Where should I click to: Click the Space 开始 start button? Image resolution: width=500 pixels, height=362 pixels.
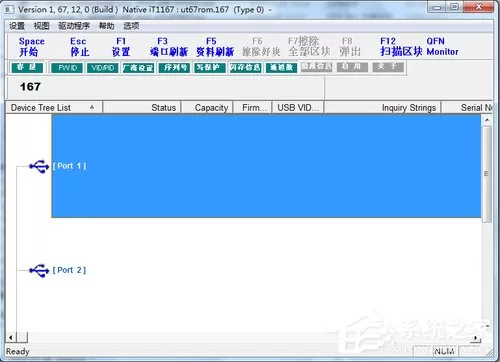coord(32,47)
